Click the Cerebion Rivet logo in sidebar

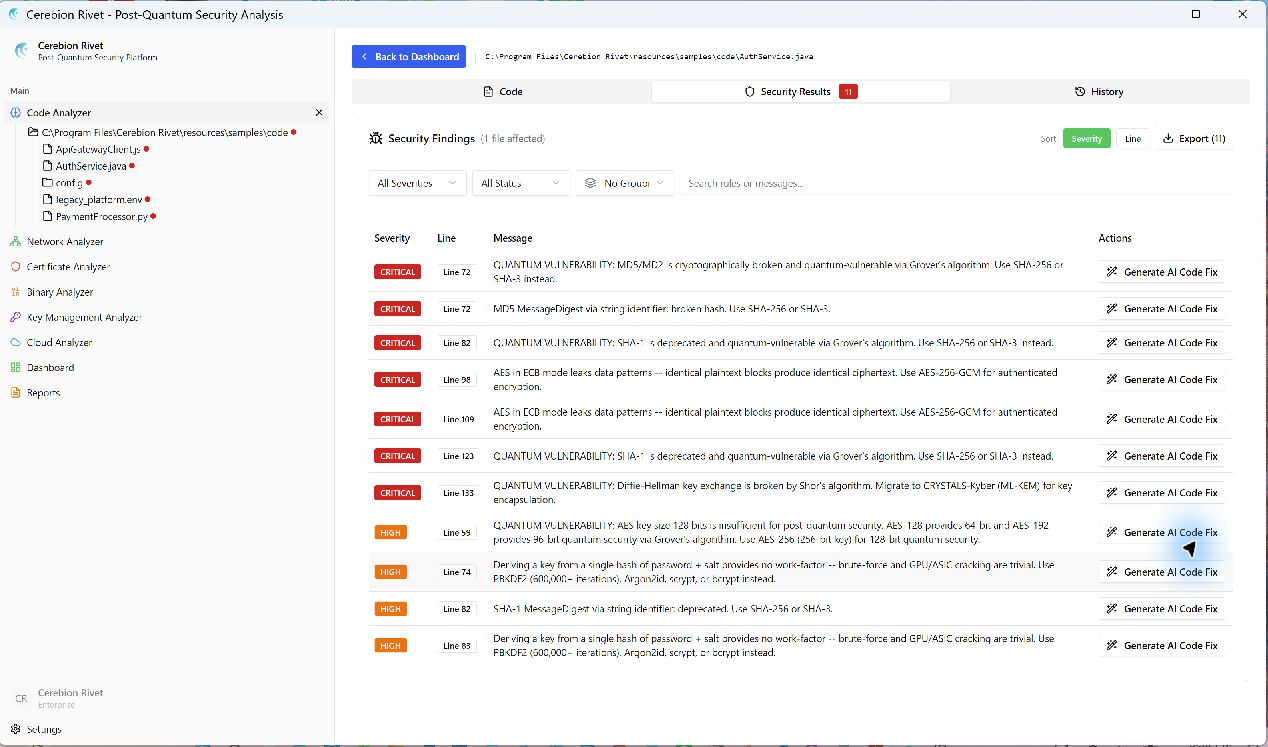point(22,50)
